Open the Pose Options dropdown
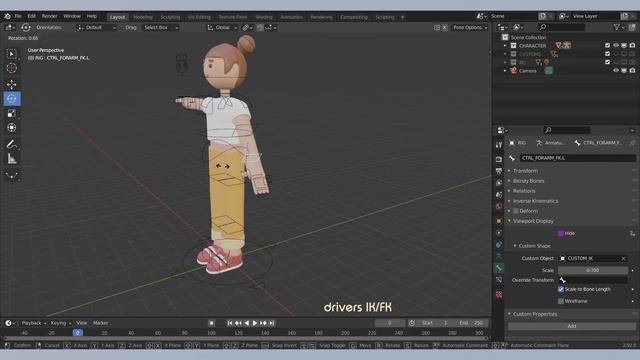The image size is (640, 360). point(470,27)
